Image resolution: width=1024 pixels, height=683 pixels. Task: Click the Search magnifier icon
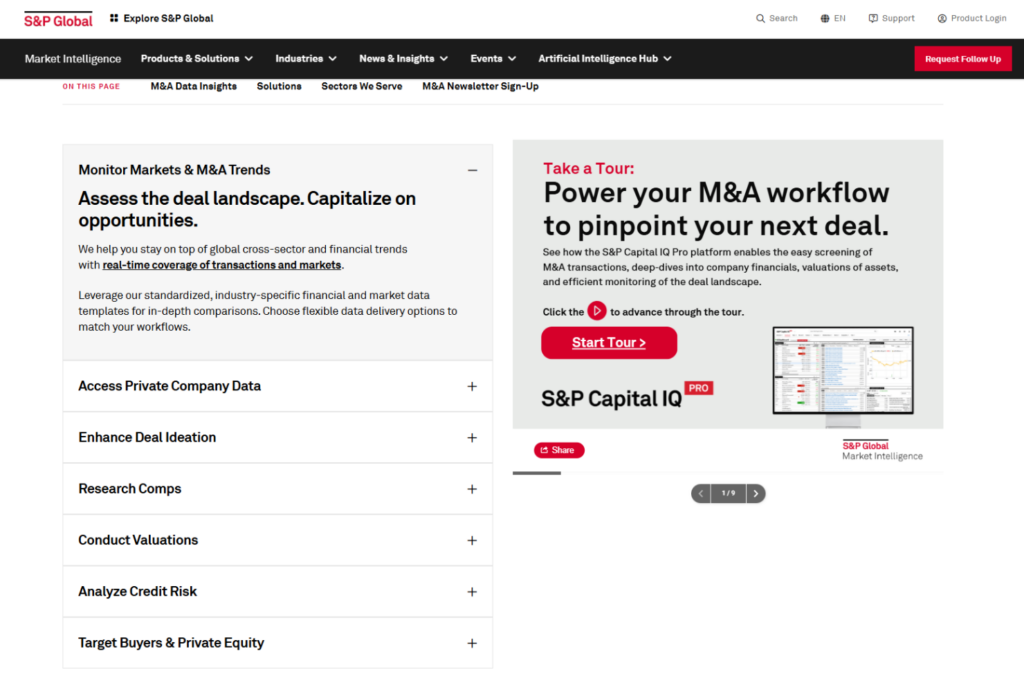(x=760, y=18)
